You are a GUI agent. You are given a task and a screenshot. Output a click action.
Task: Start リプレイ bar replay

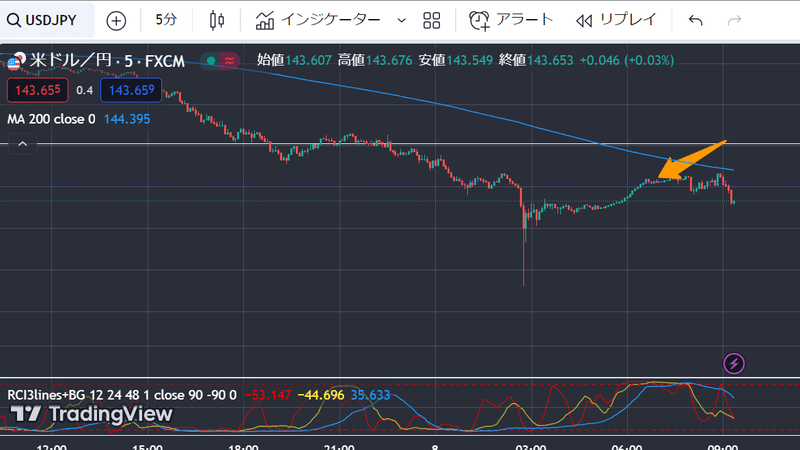[616, 20]
